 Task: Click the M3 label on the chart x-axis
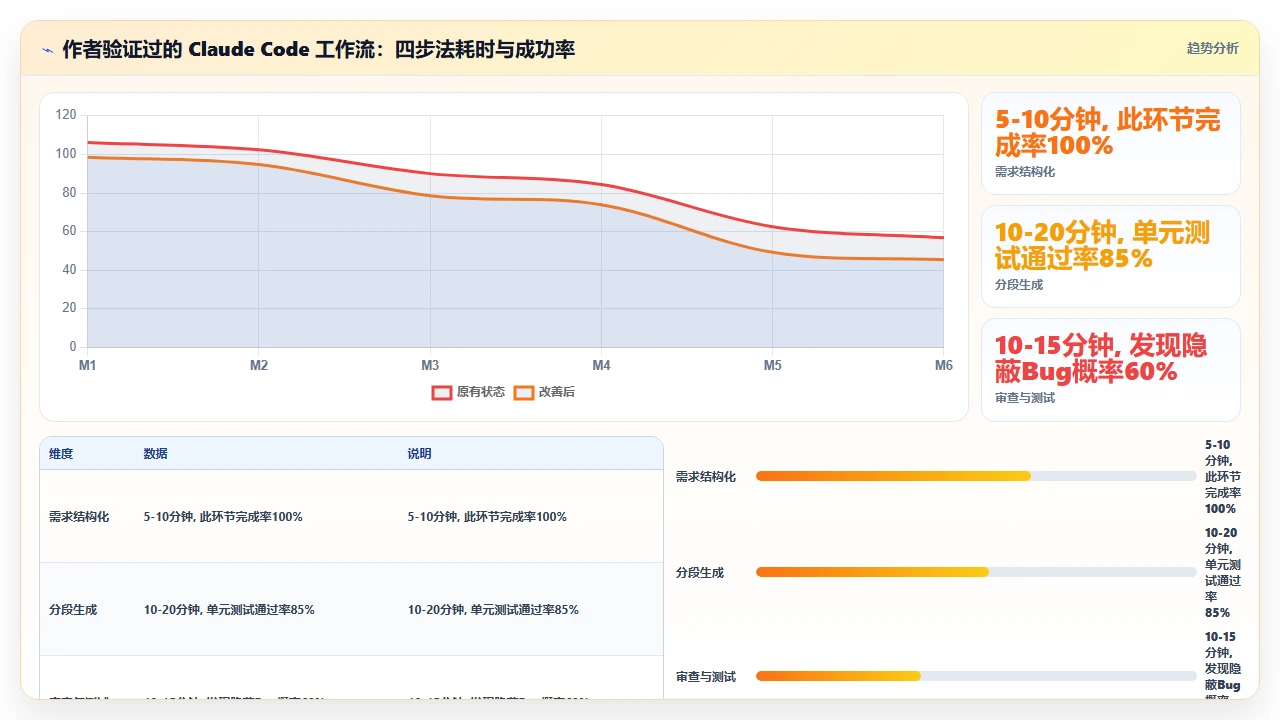click(430, 366)
